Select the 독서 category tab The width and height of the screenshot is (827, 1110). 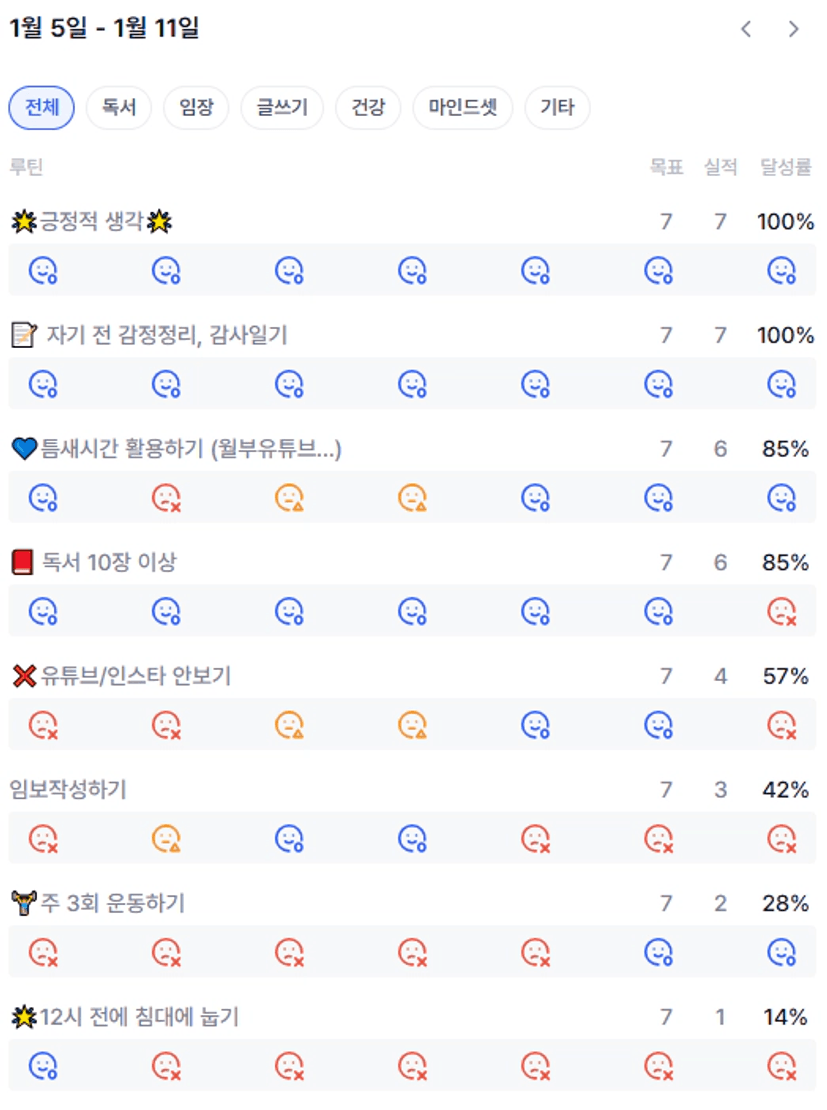tap(118, 108)
